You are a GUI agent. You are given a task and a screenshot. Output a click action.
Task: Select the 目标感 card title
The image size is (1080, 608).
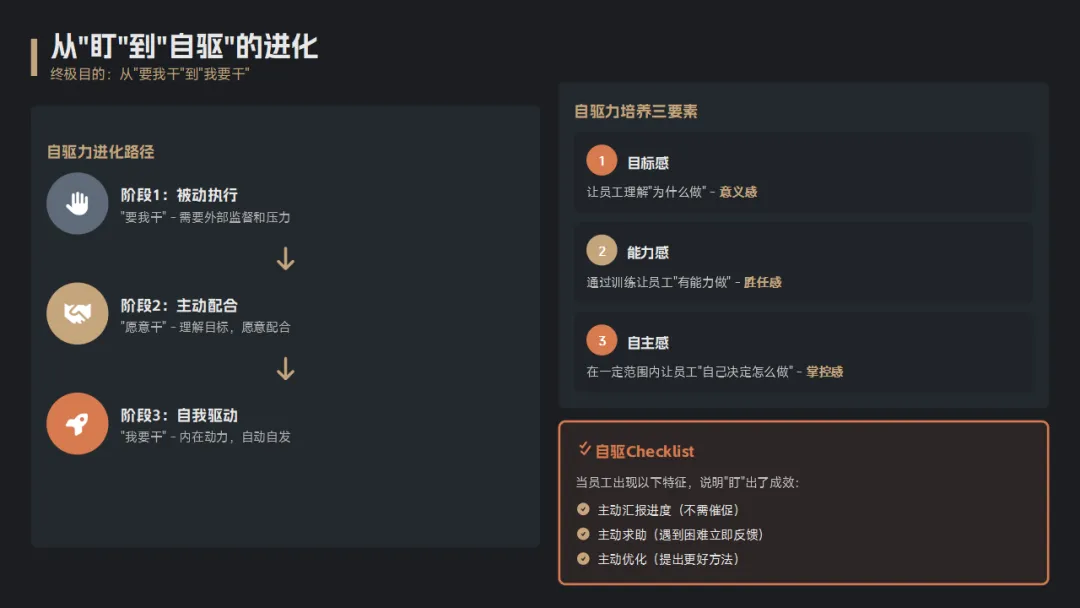[648, 162]
